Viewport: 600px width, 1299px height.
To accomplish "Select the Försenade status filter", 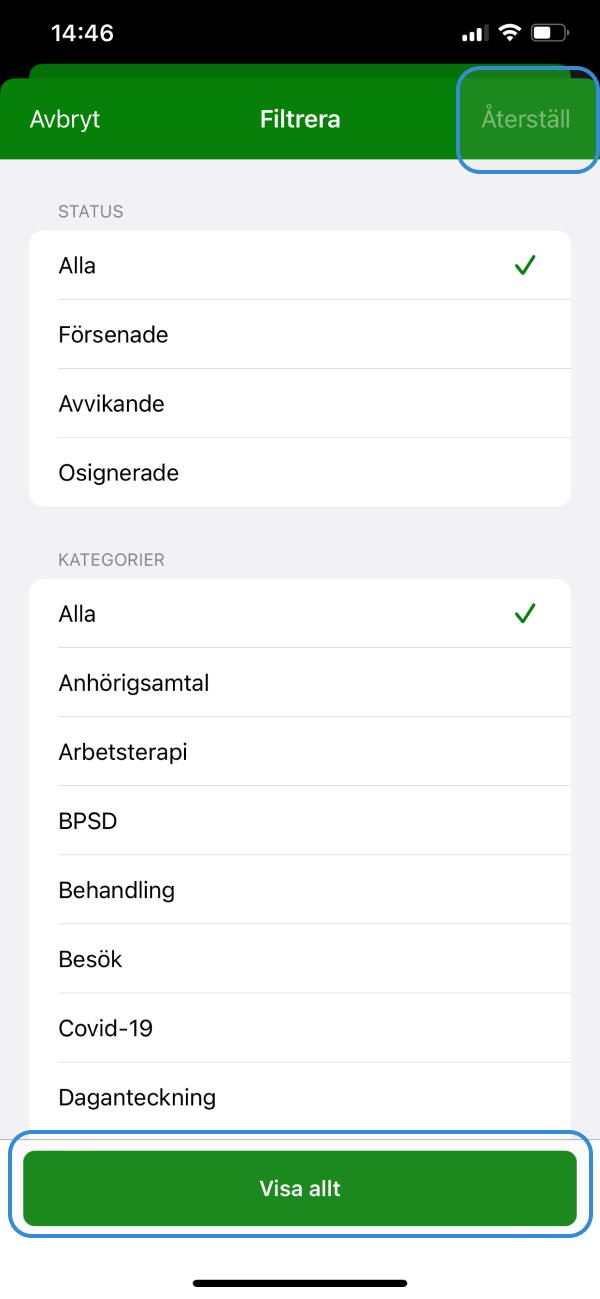I will click(300, 335).
